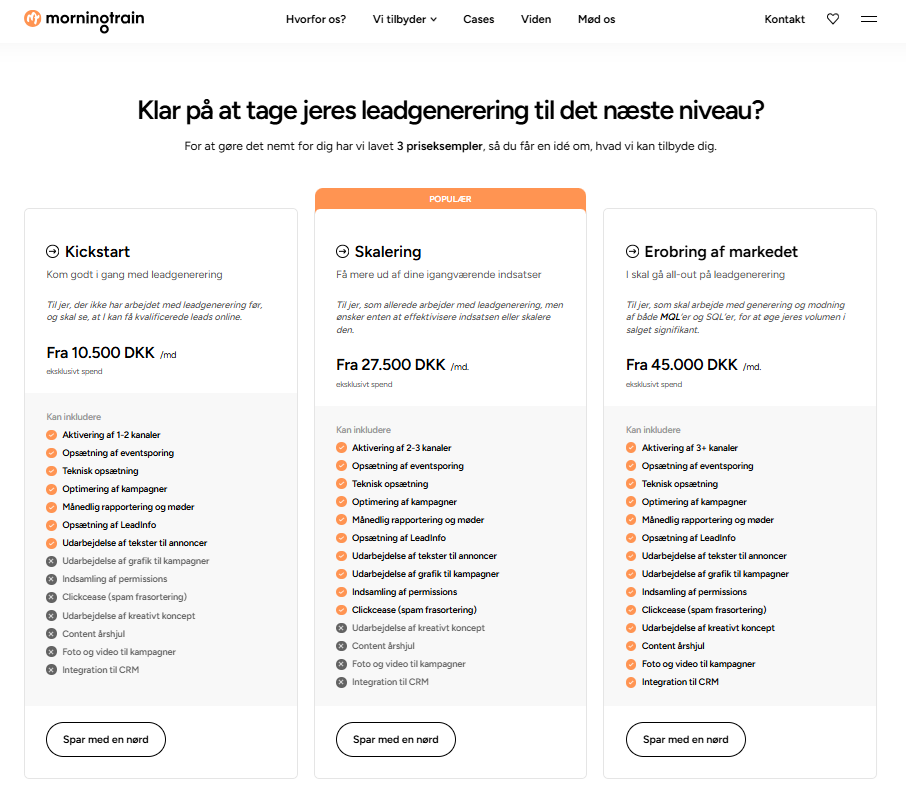The height and width of the screenshot is (802, 906).
Task: Open the hamburger menu icon
Action: 869,19
